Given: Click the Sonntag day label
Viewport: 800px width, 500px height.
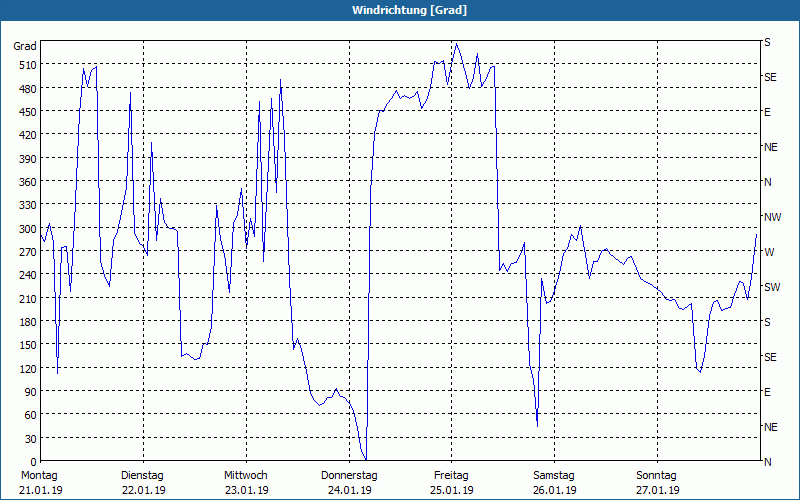Looking at the screenshot, I should tap(656, 476).
